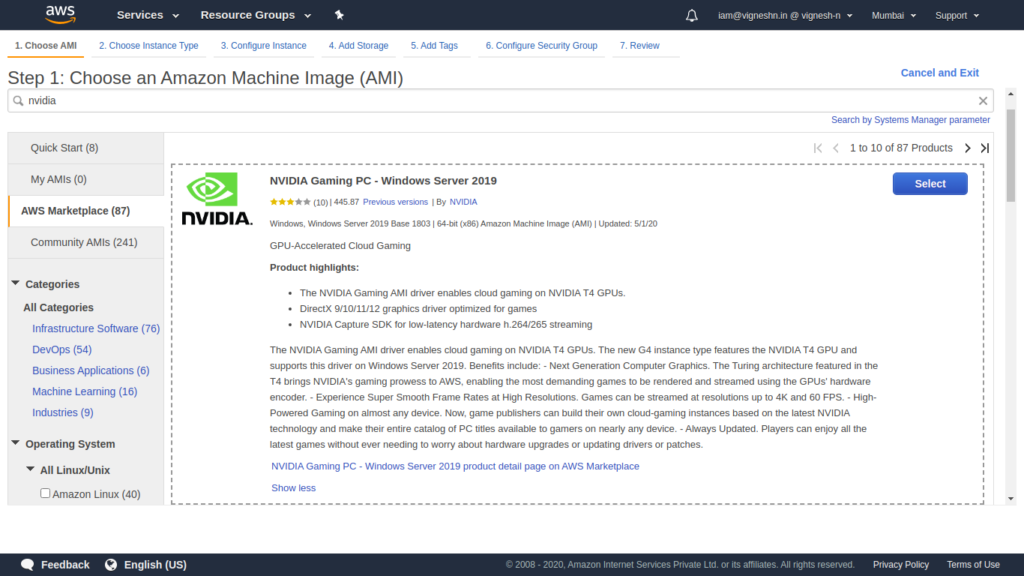The height and width of the screenshot is (576, 1024).
Task: Click the NVIDIA Gaming PC title
Action: tap(383, 181)
